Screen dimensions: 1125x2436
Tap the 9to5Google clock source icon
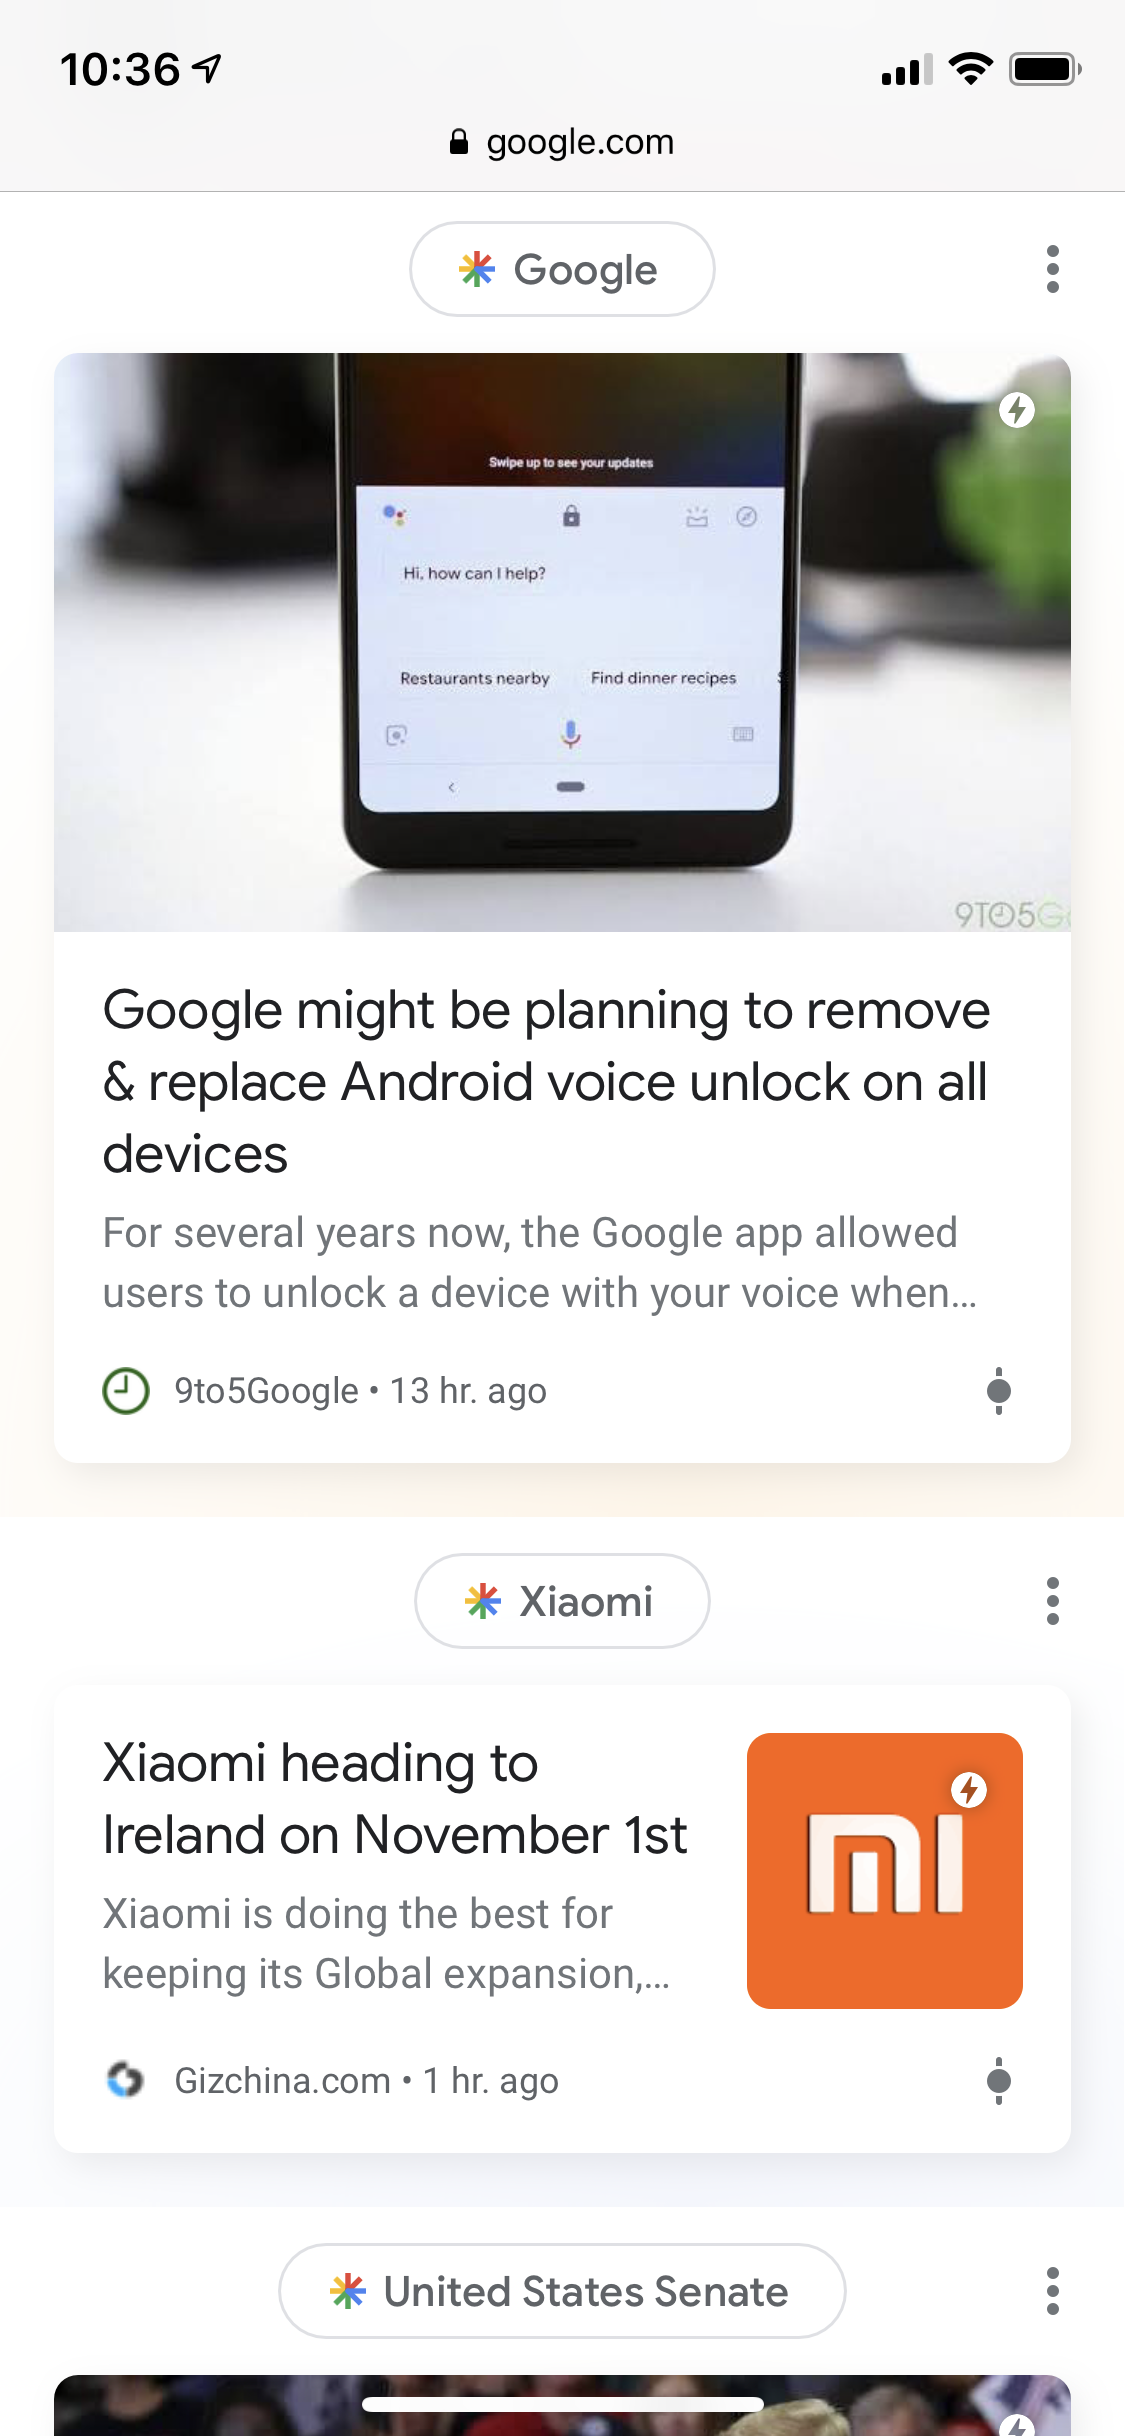[126, 1391]
